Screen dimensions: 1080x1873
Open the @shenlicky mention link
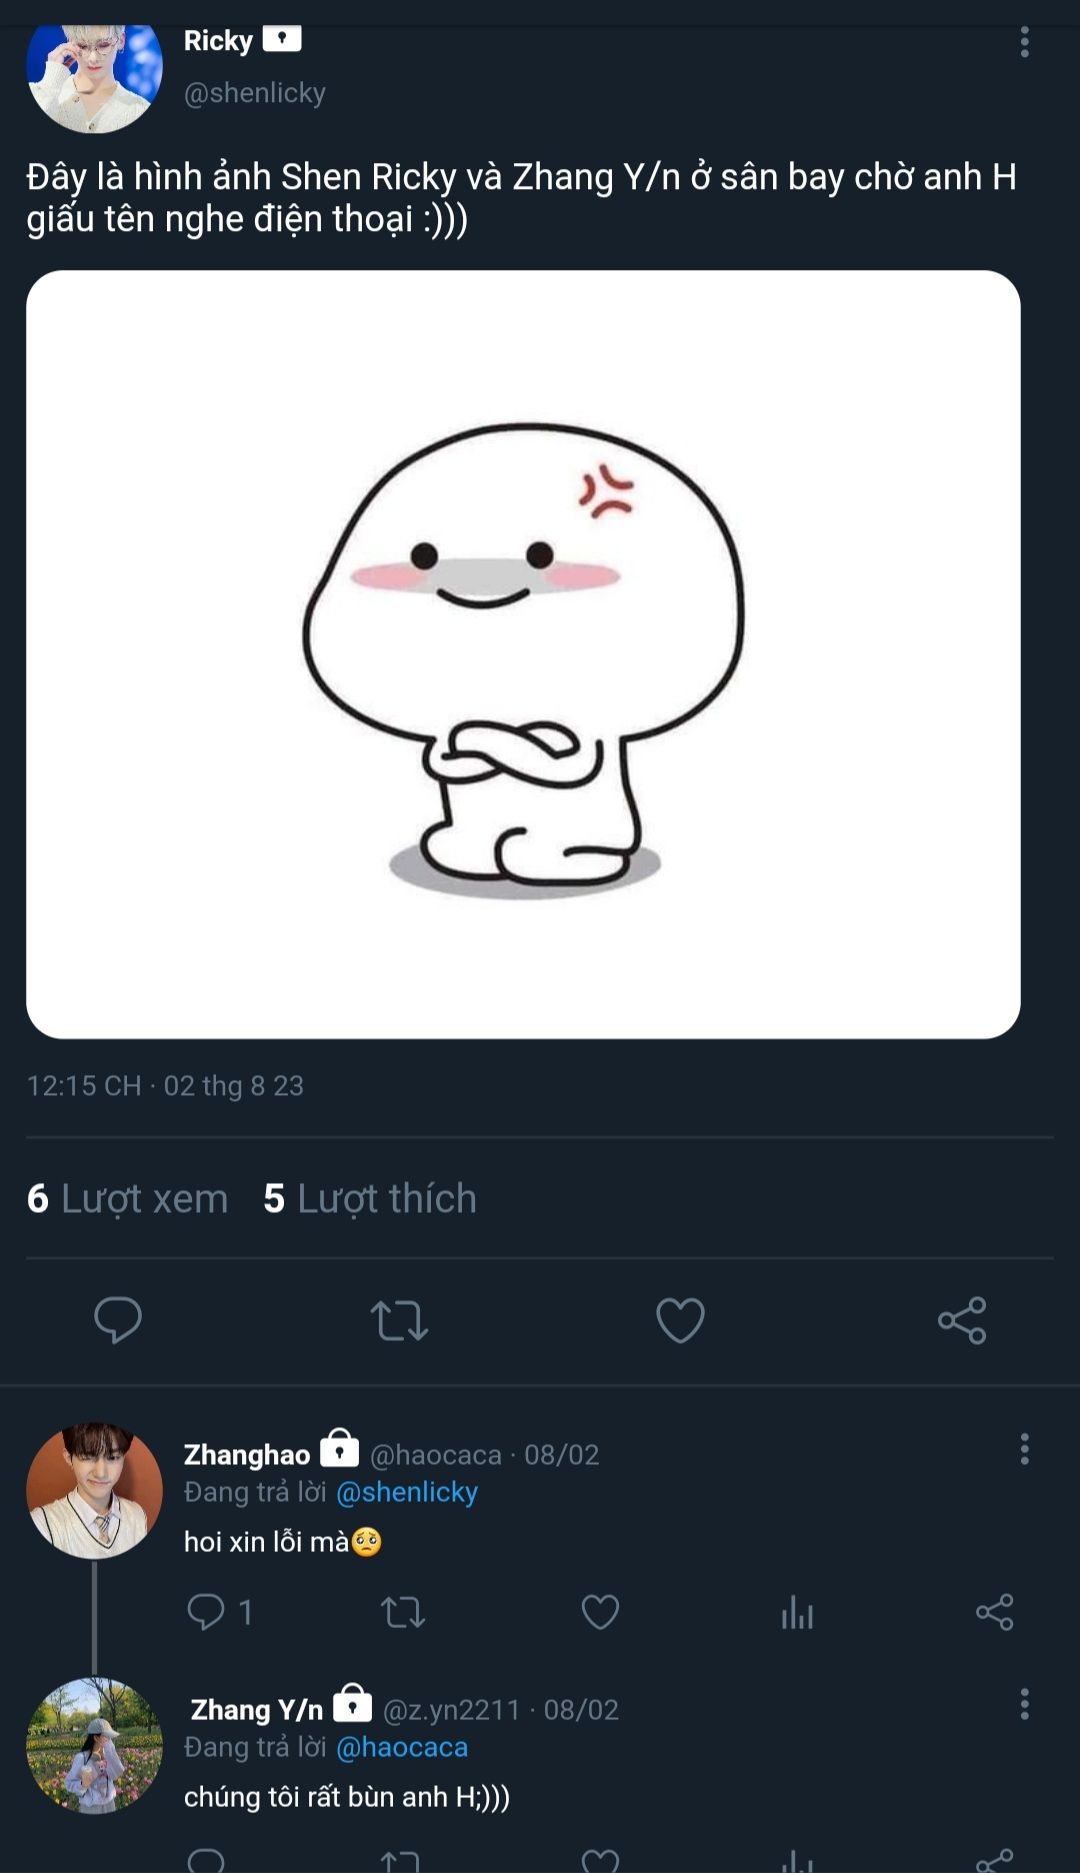[x=407, y=1492]
